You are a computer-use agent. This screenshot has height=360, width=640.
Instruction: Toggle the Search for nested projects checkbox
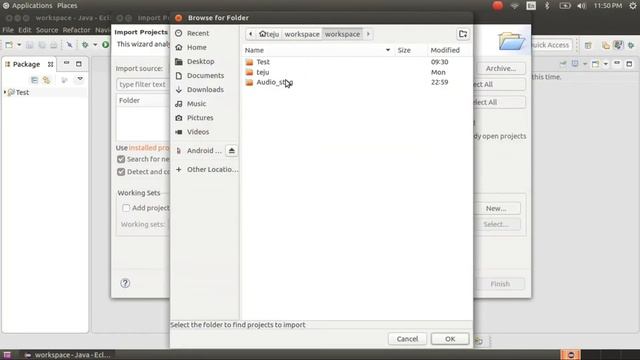pyautogui.click(x=121, y=159)
